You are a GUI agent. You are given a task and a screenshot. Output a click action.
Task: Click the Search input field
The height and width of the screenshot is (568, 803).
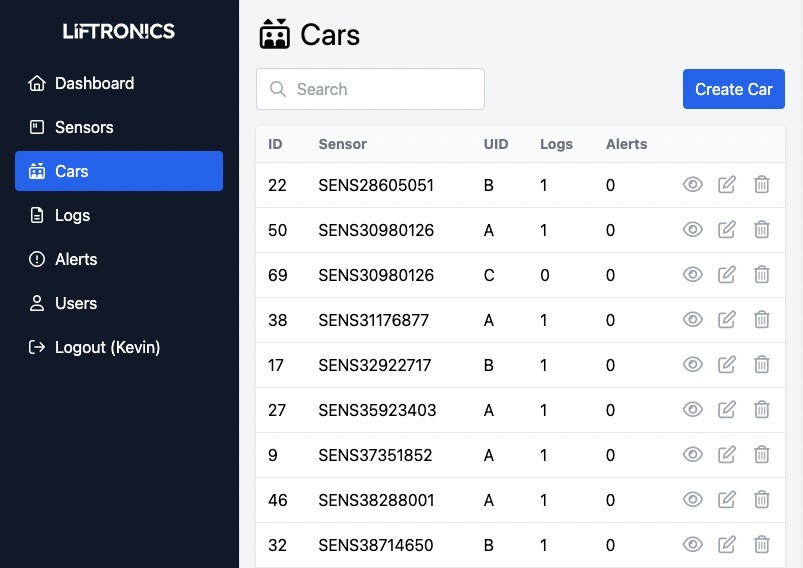pyautogui.click(x=383, y=89)
